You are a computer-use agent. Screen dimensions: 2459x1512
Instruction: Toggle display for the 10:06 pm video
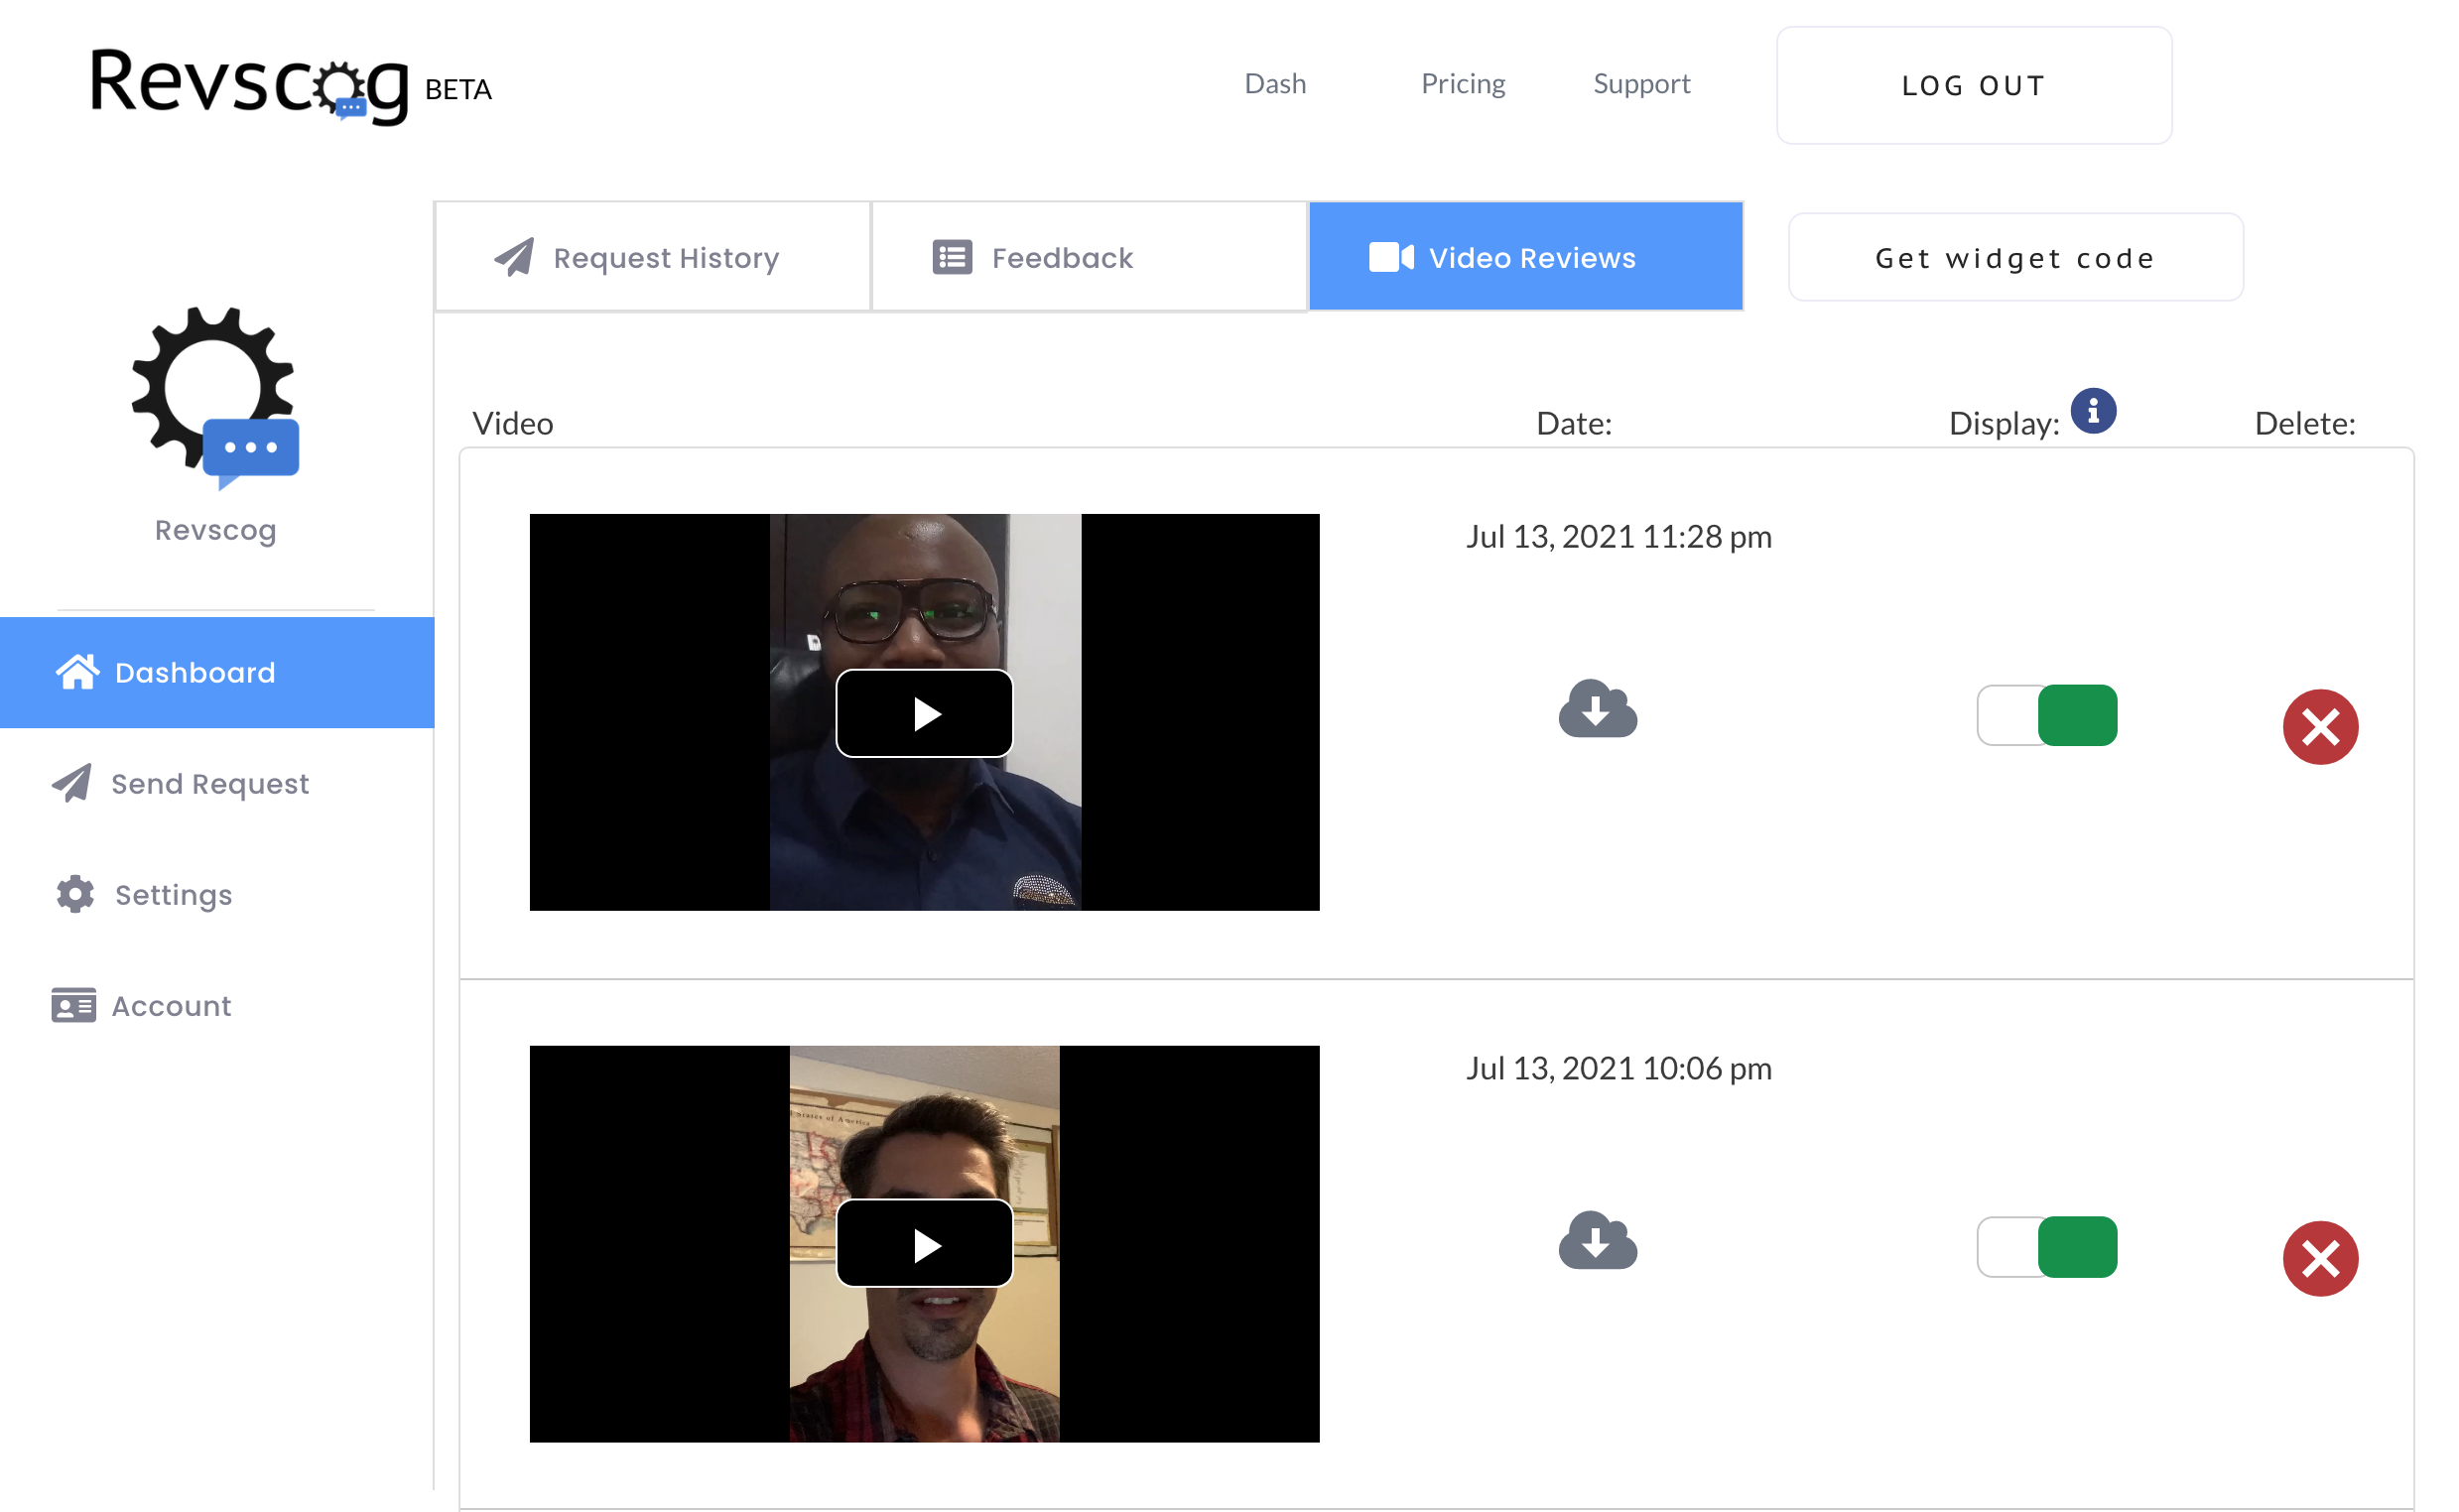click(x=2046, y=1246)
